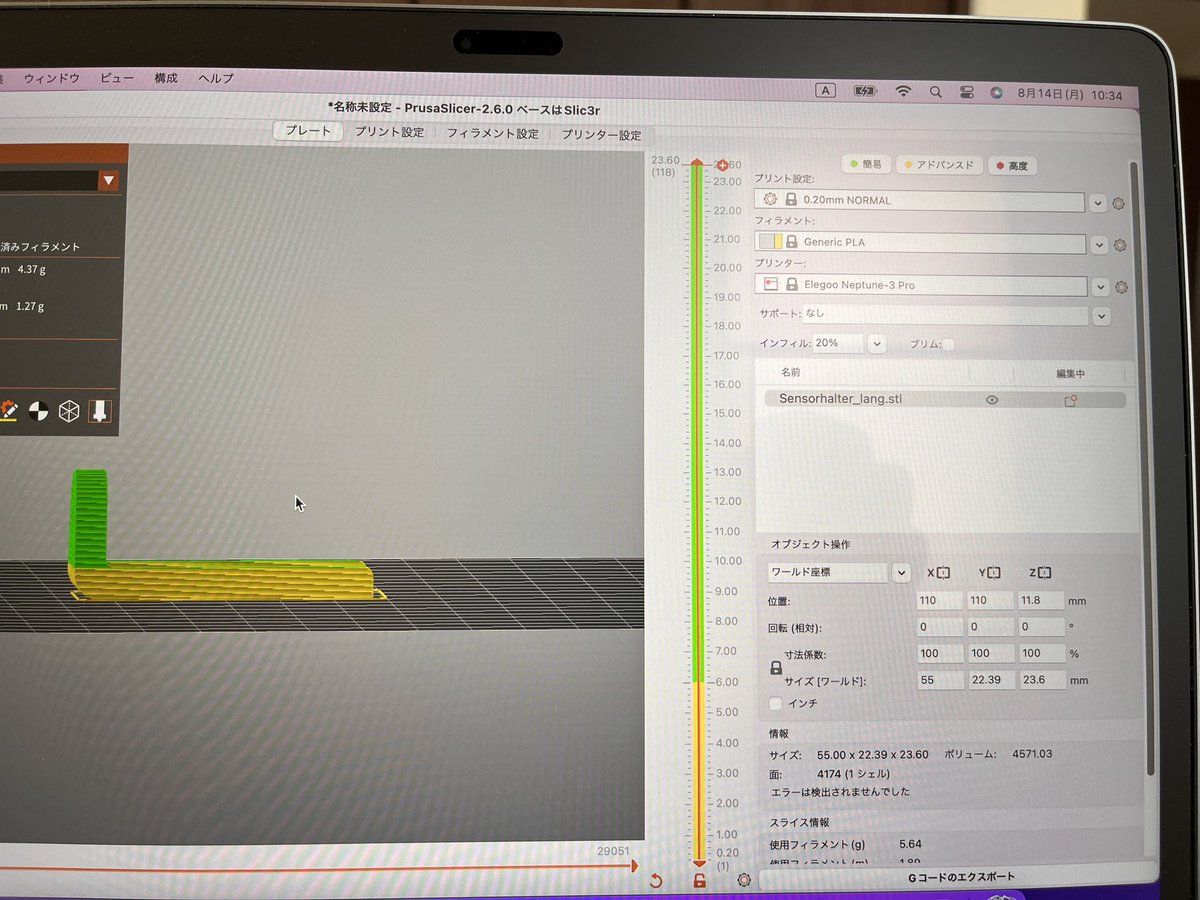Viewport: 1200px width, 900px height.
Task: Expand the filament preset dropdown
Action: (x=1099, y=245)
